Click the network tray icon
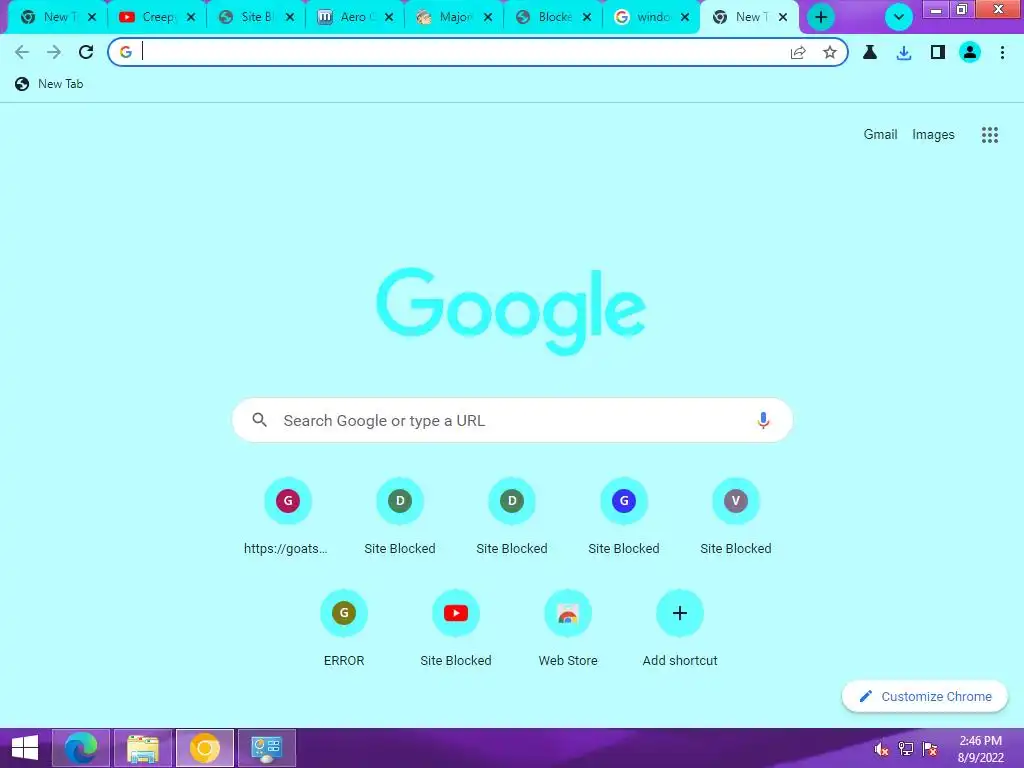 [906, 749]
